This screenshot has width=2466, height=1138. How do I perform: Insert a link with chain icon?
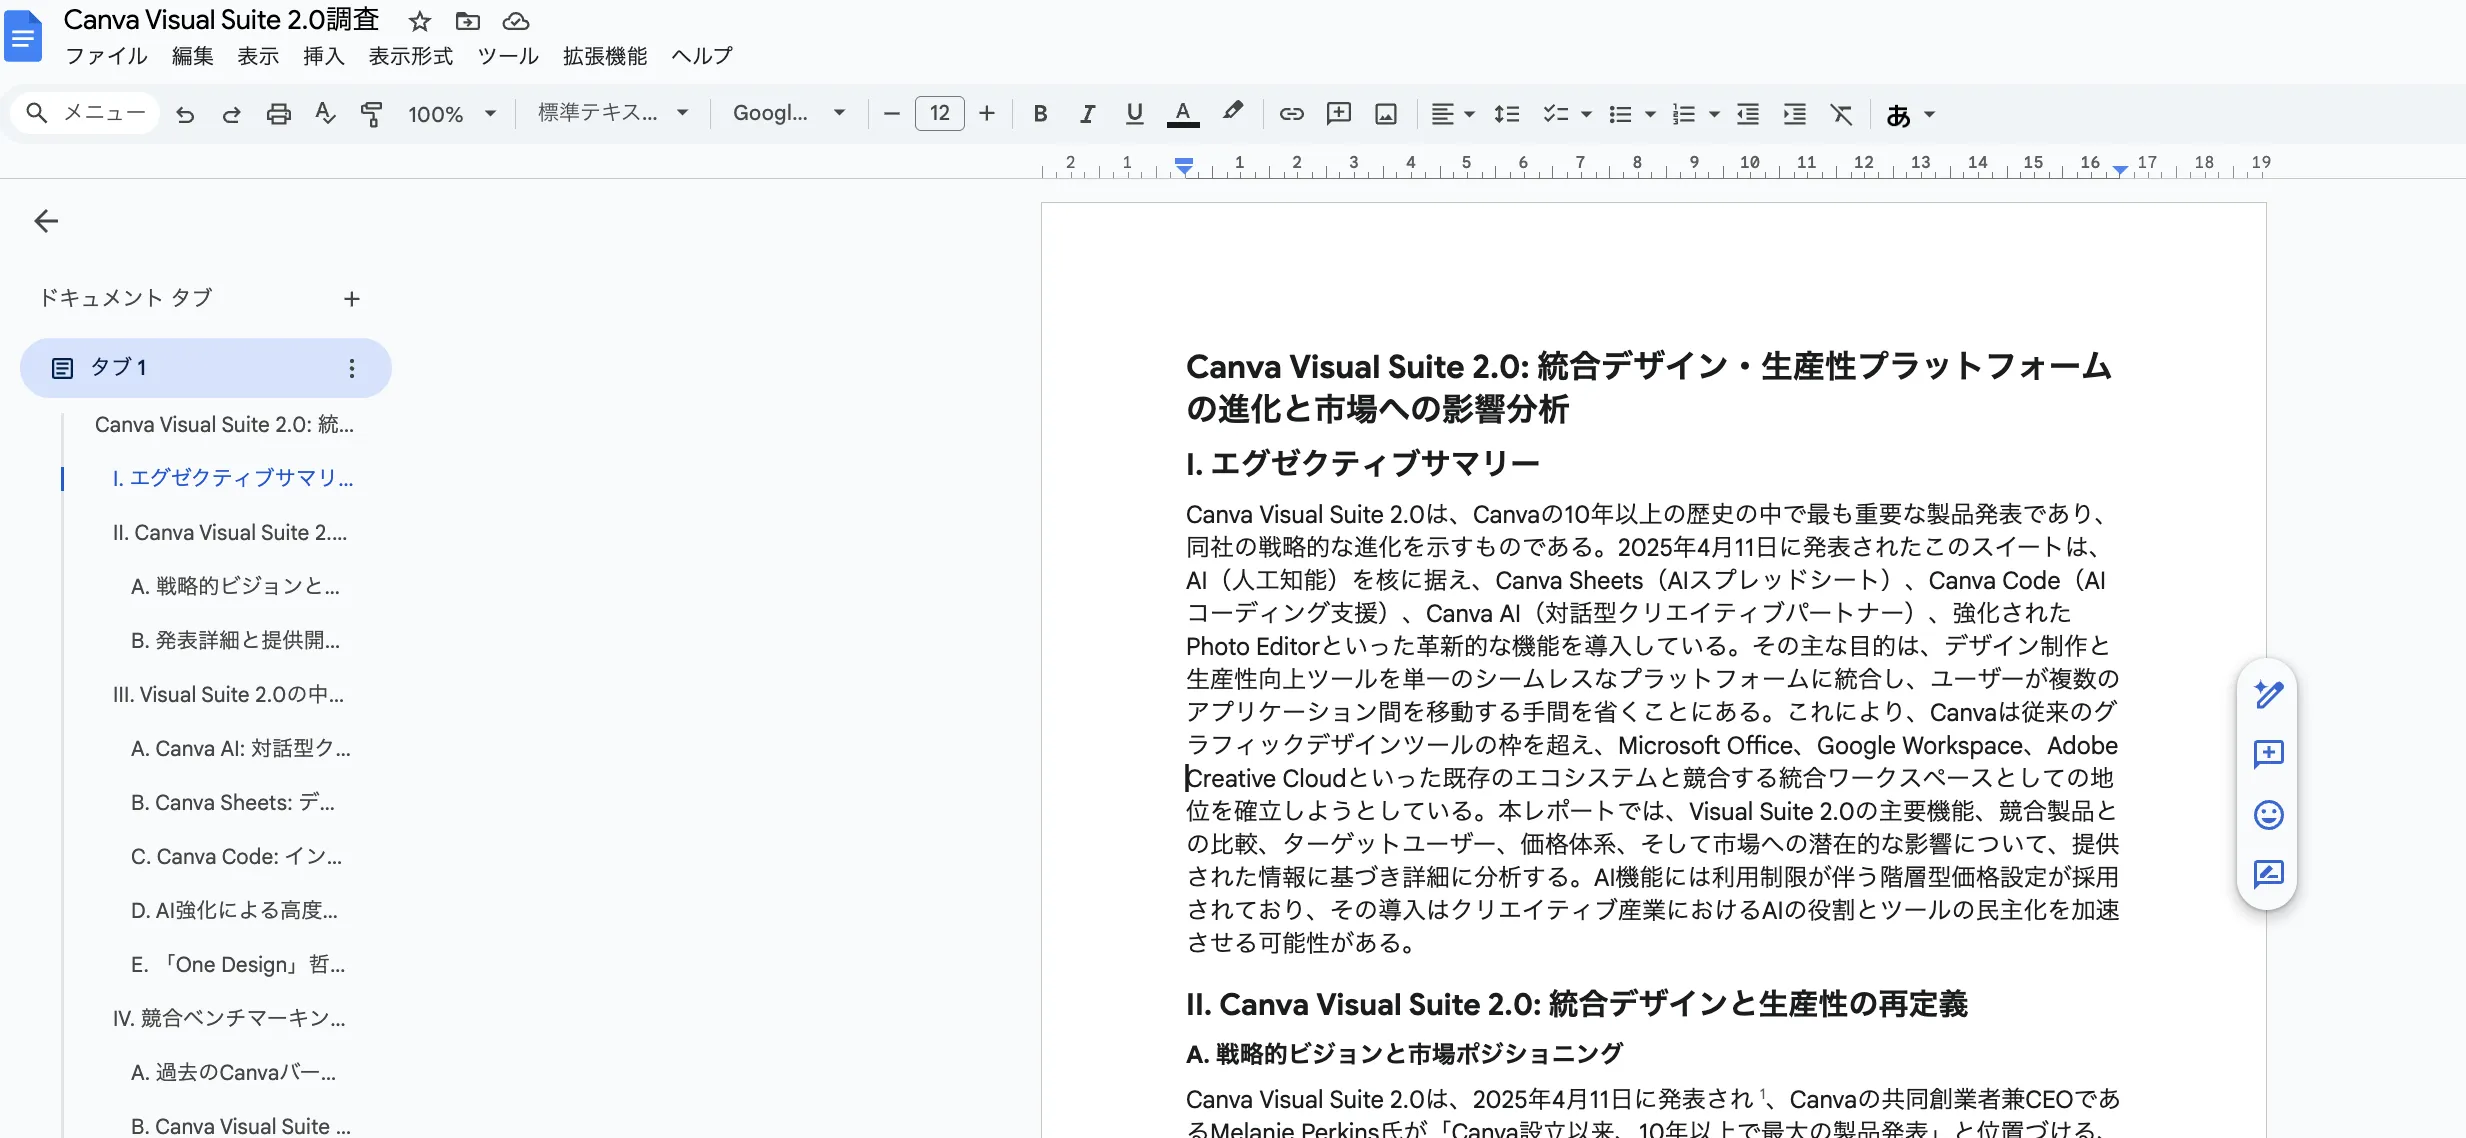click(x=1292, y=114)
